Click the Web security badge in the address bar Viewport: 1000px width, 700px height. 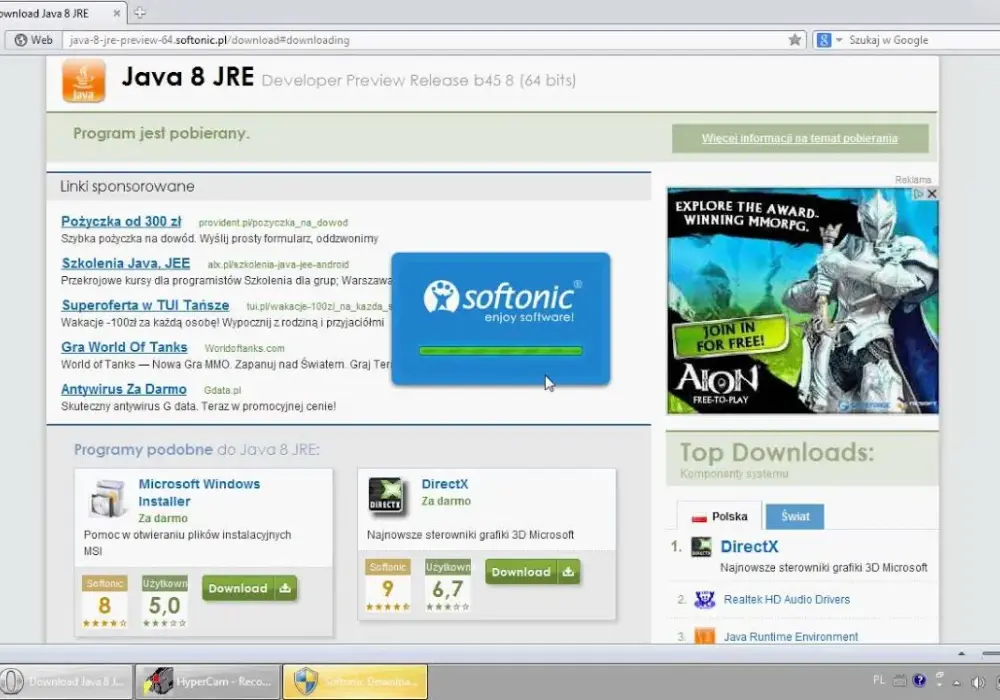pyautogui.click(x=33, y=40)
